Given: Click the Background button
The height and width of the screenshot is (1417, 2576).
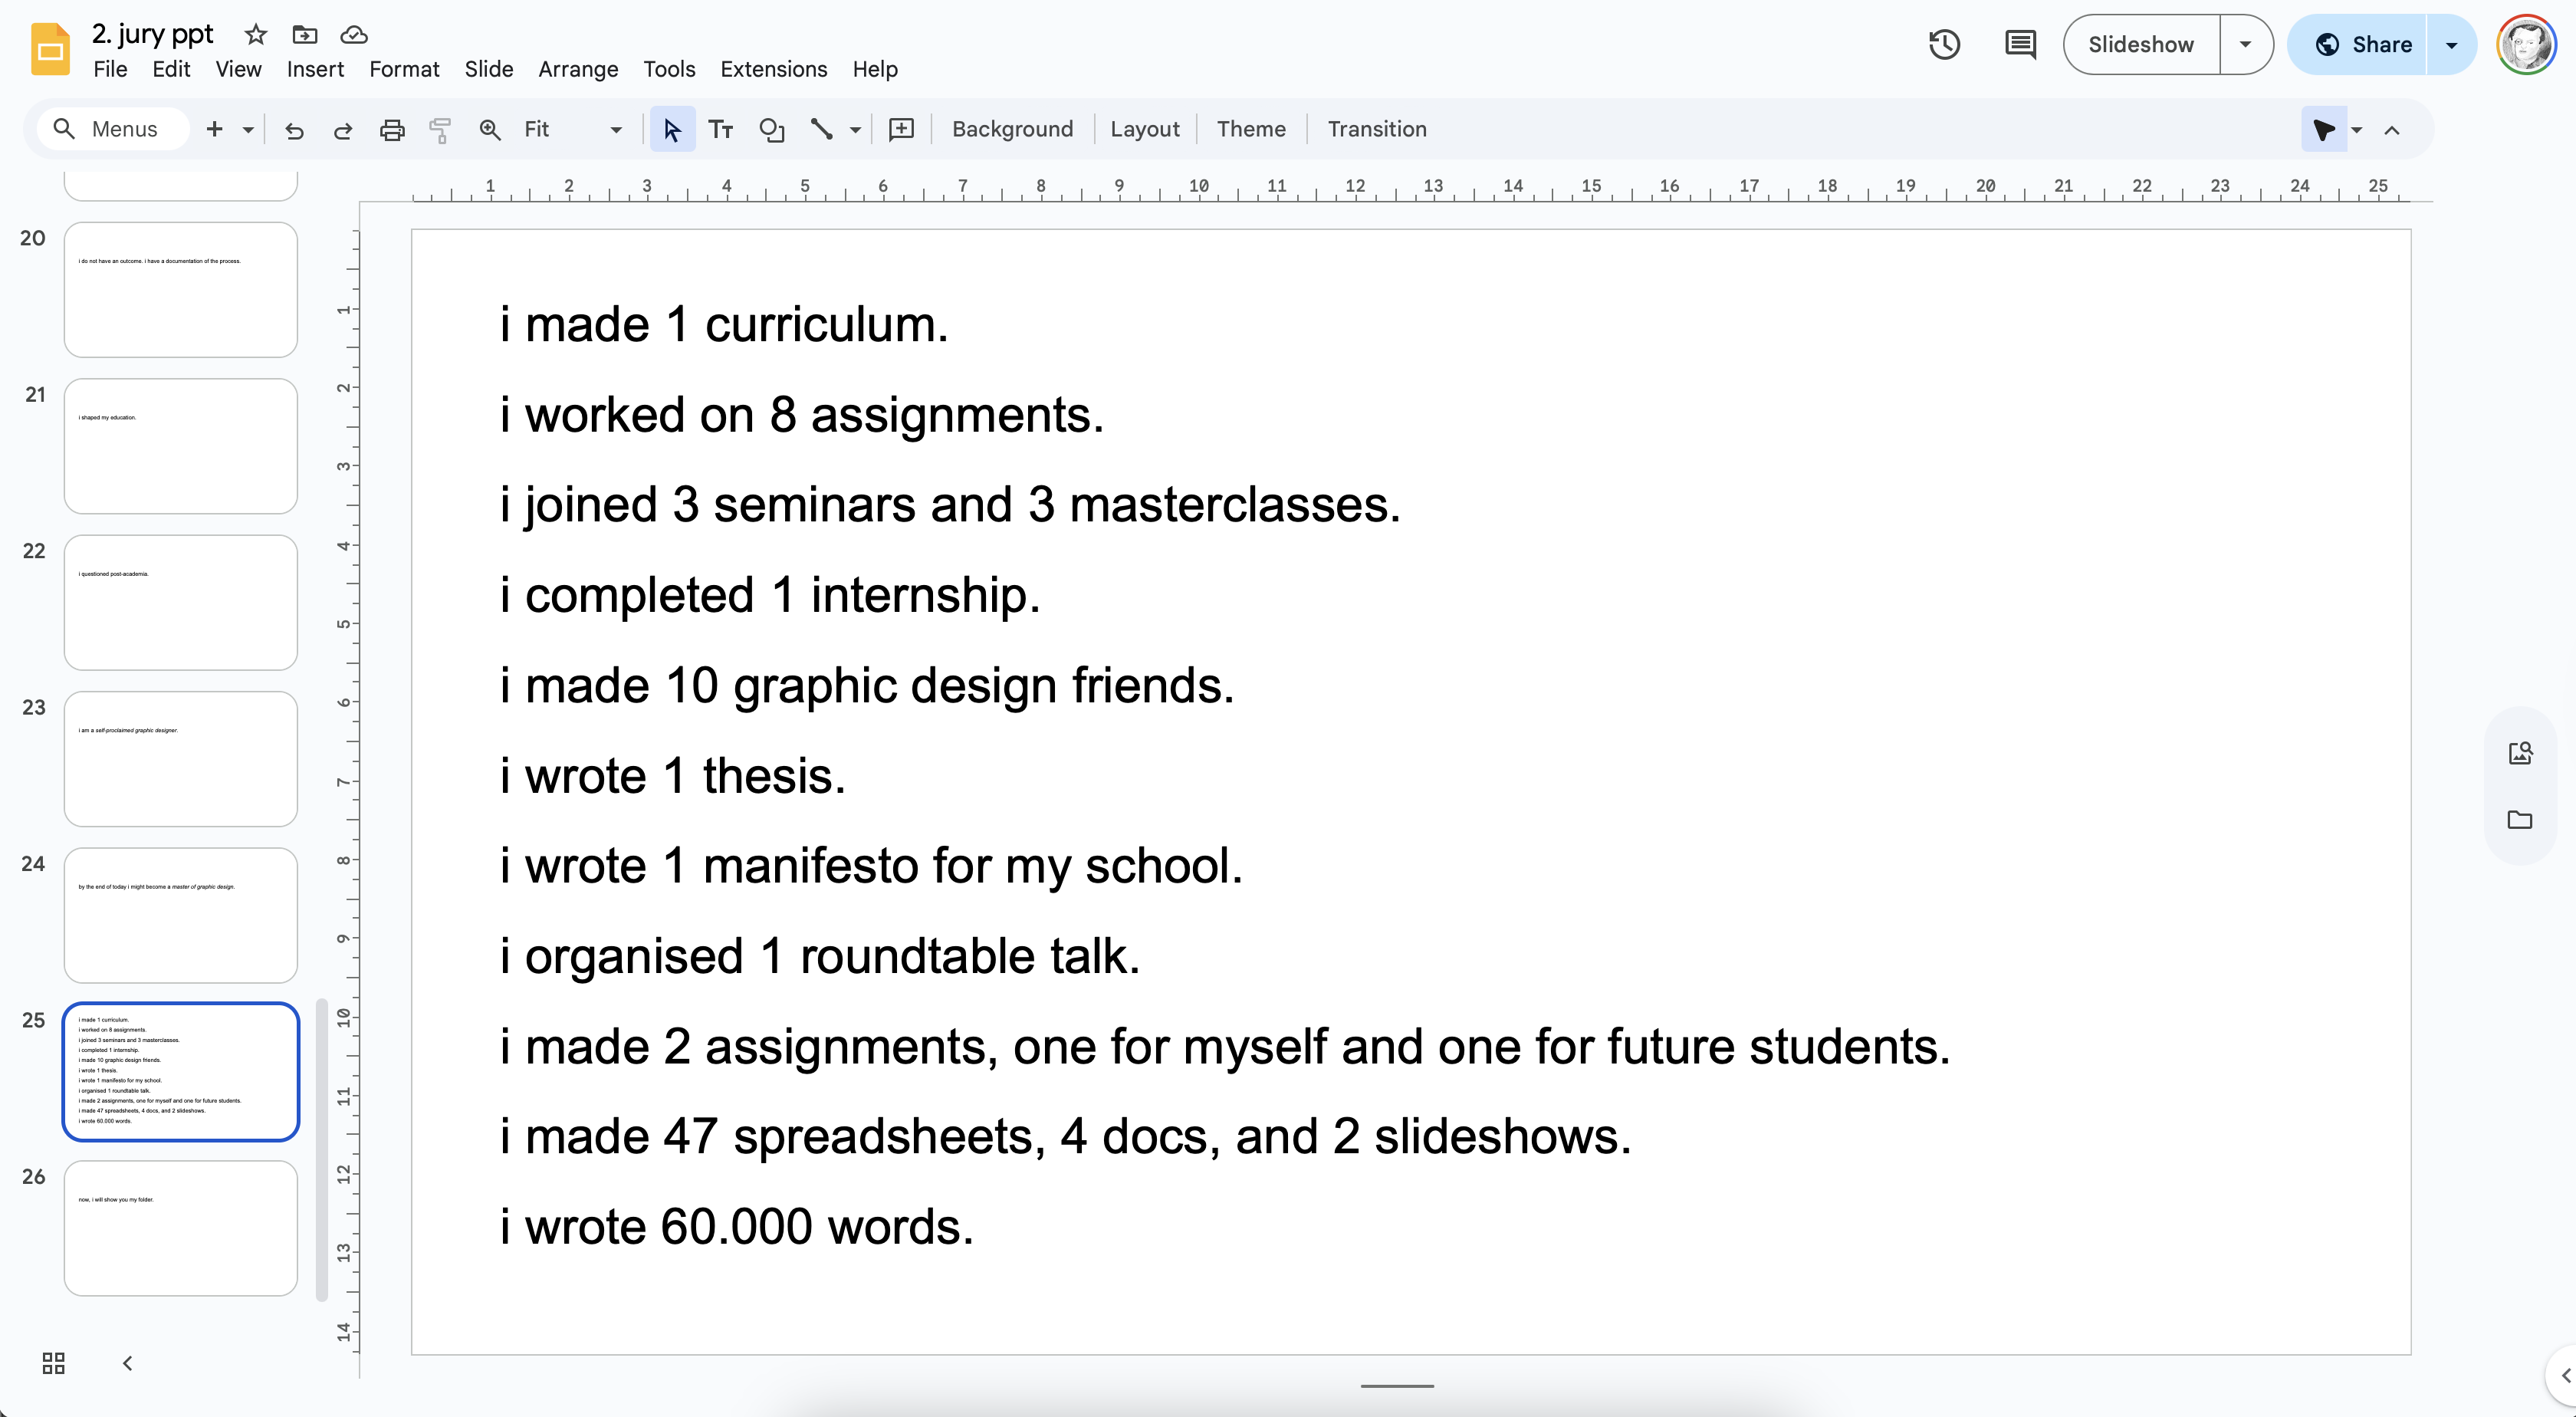Looking at the screenshot, I should tap(1012, 129).
